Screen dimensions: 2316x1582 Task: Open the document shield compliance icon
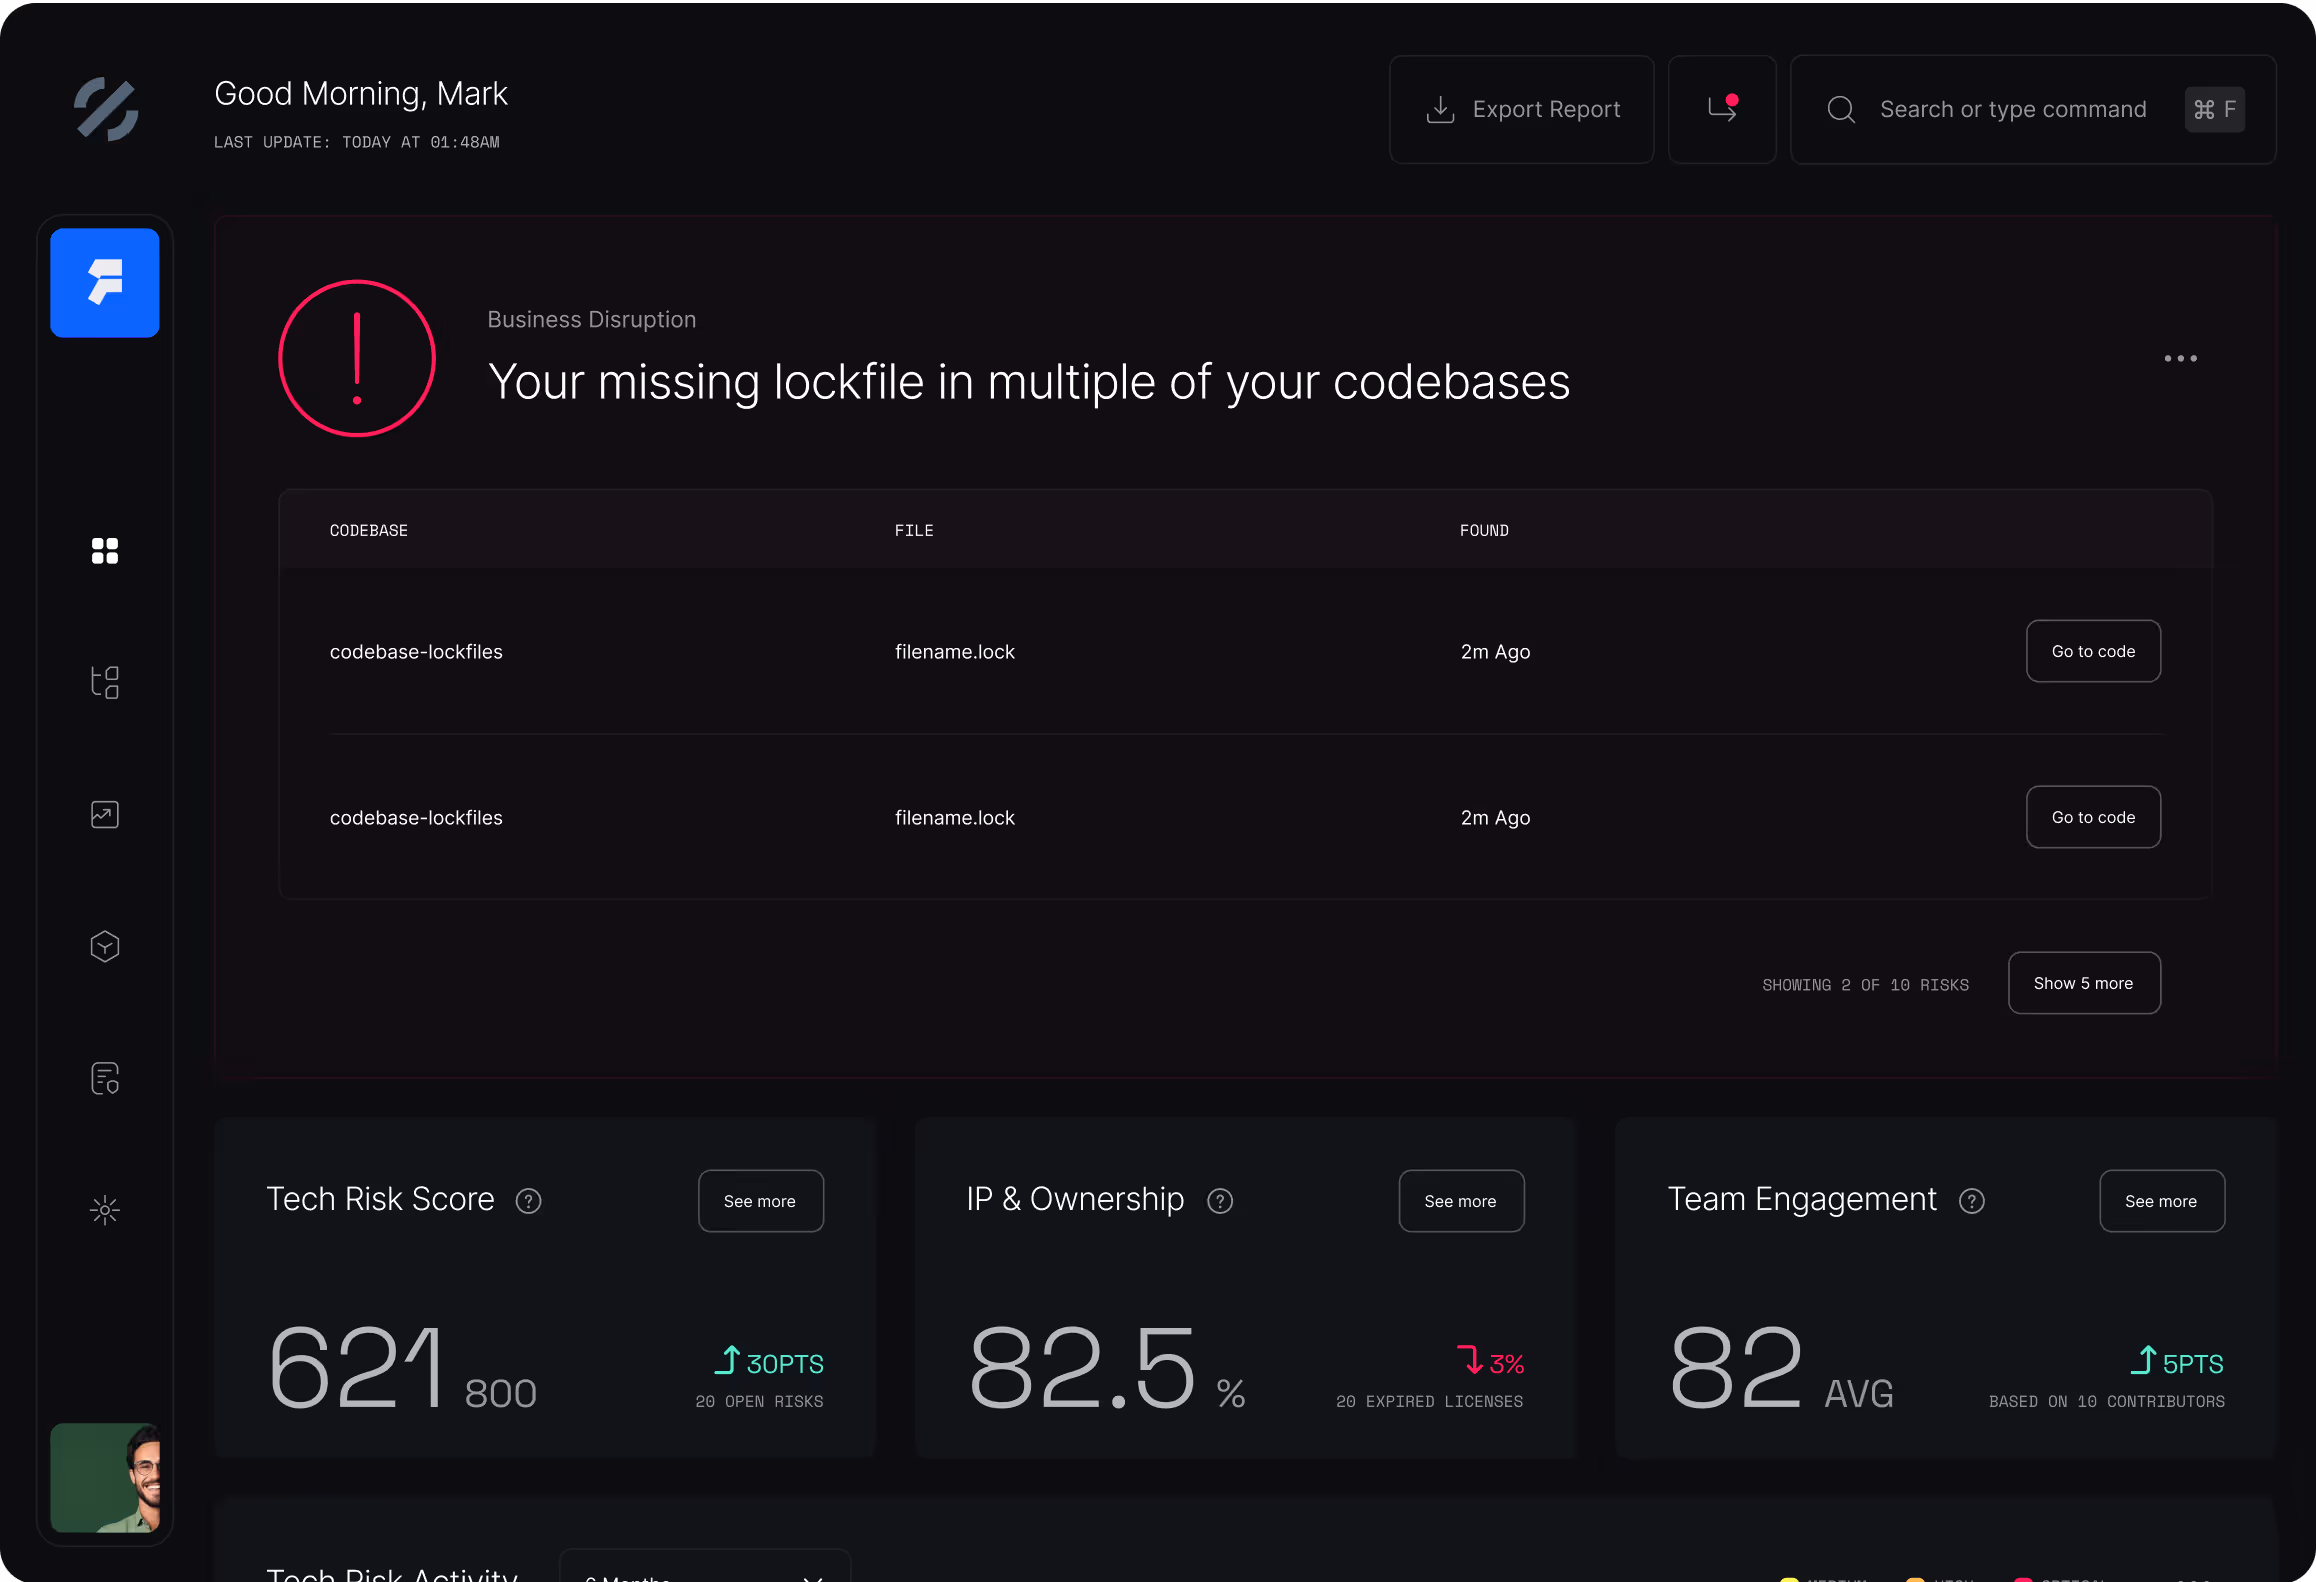pos(105,1078)
